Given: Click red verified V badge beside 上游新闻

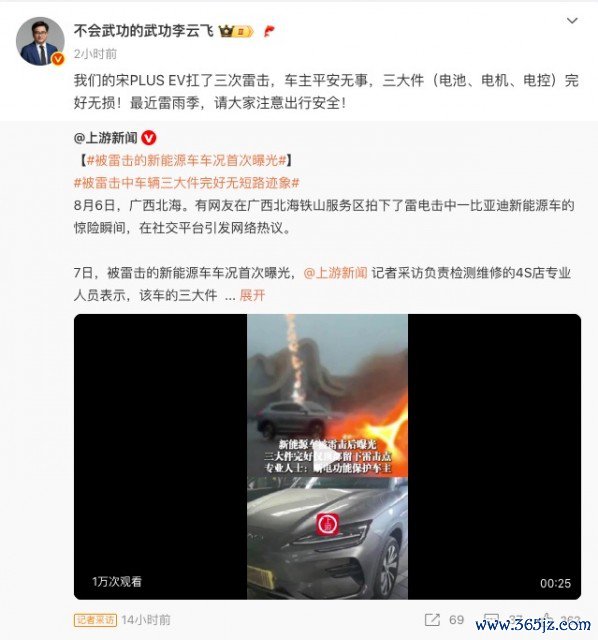Looking at the screenshot, I should pyautogui.click(x=149, y=138).
